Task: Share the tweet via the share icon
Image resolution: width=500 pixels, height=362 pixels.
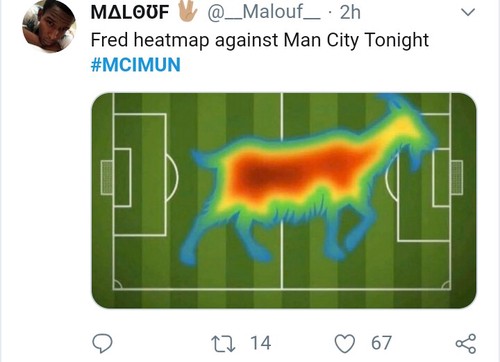Action: point(466,343)
